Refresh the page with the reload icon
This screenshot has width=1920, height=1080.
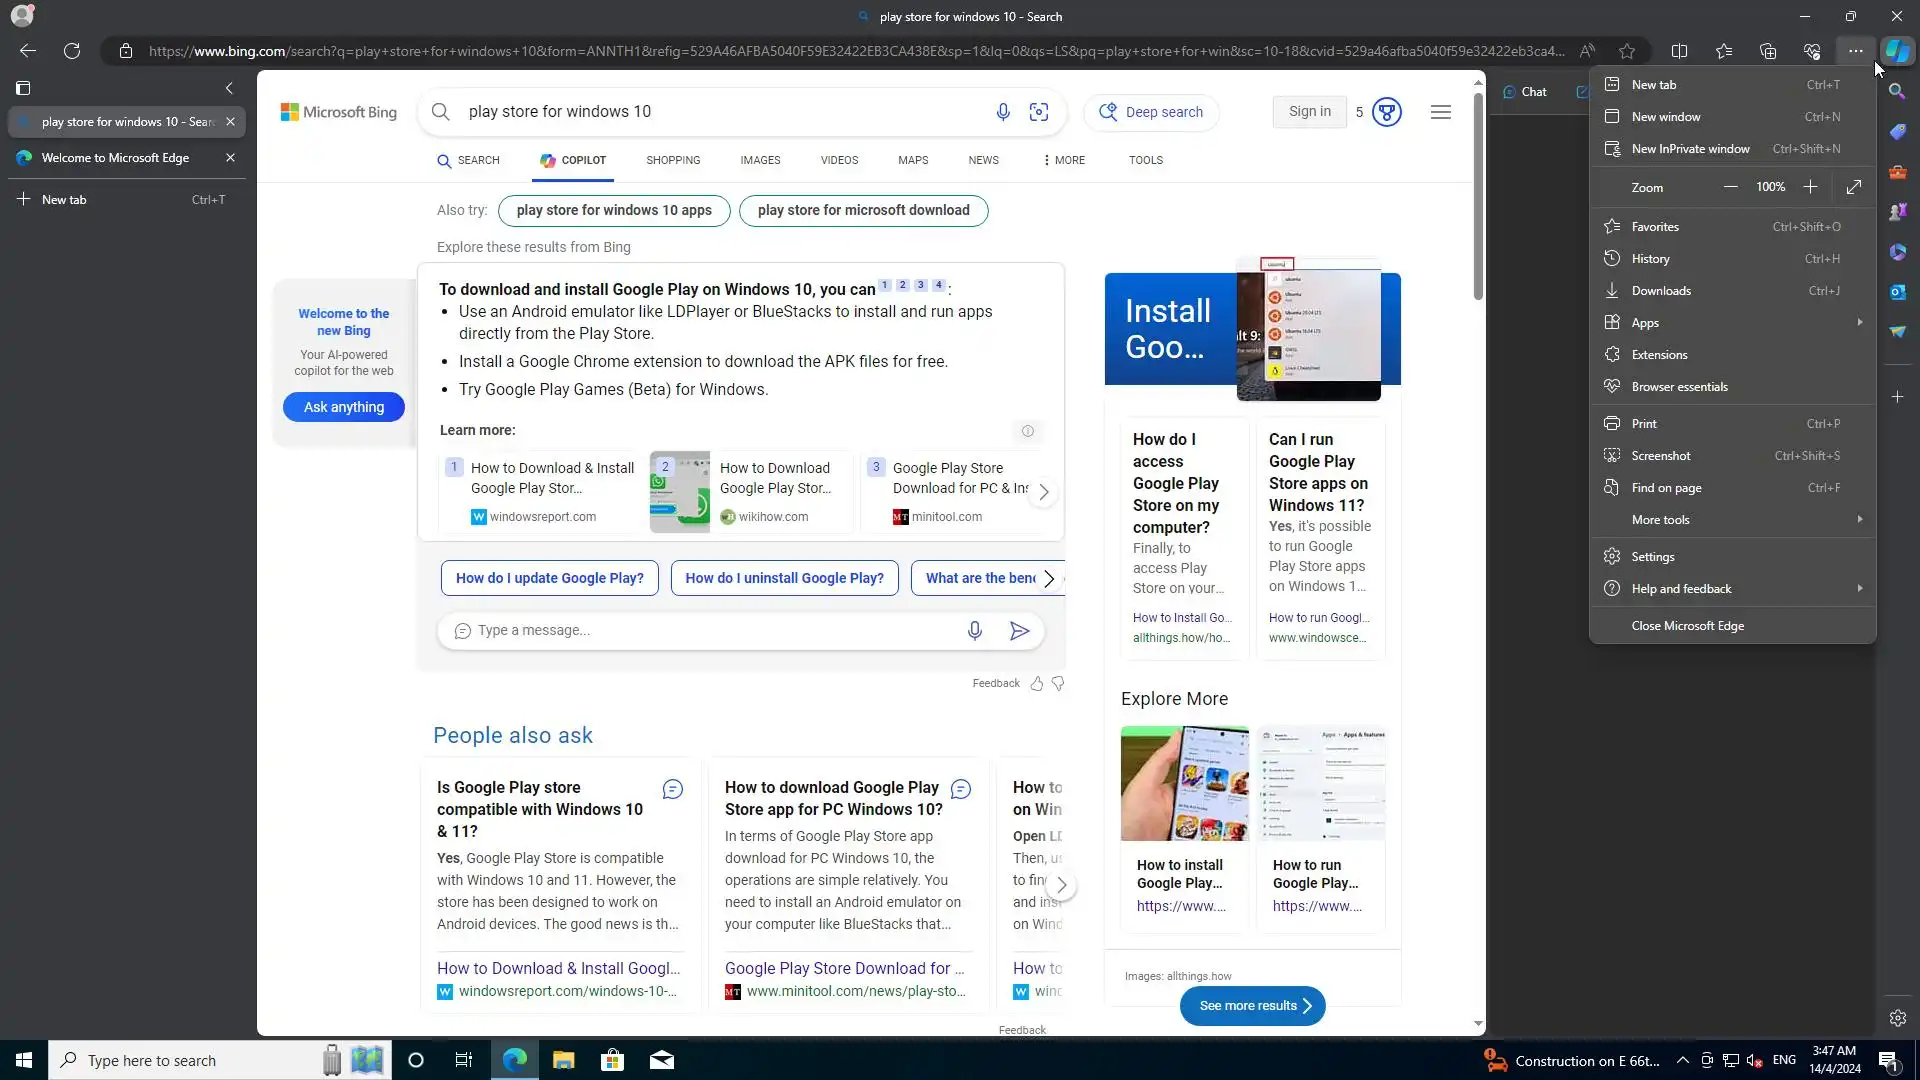[x=72, y=51]
